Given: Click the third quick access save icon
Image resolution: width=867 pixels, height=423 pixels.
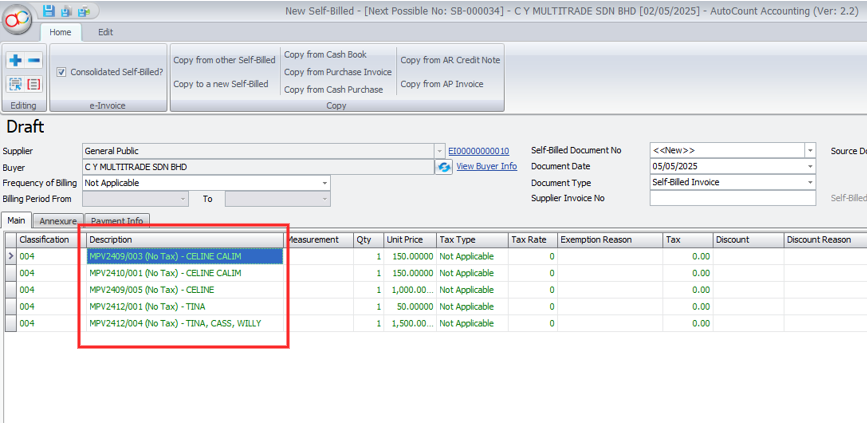Looking at the screenshot, I should click(x=83, y=11).
